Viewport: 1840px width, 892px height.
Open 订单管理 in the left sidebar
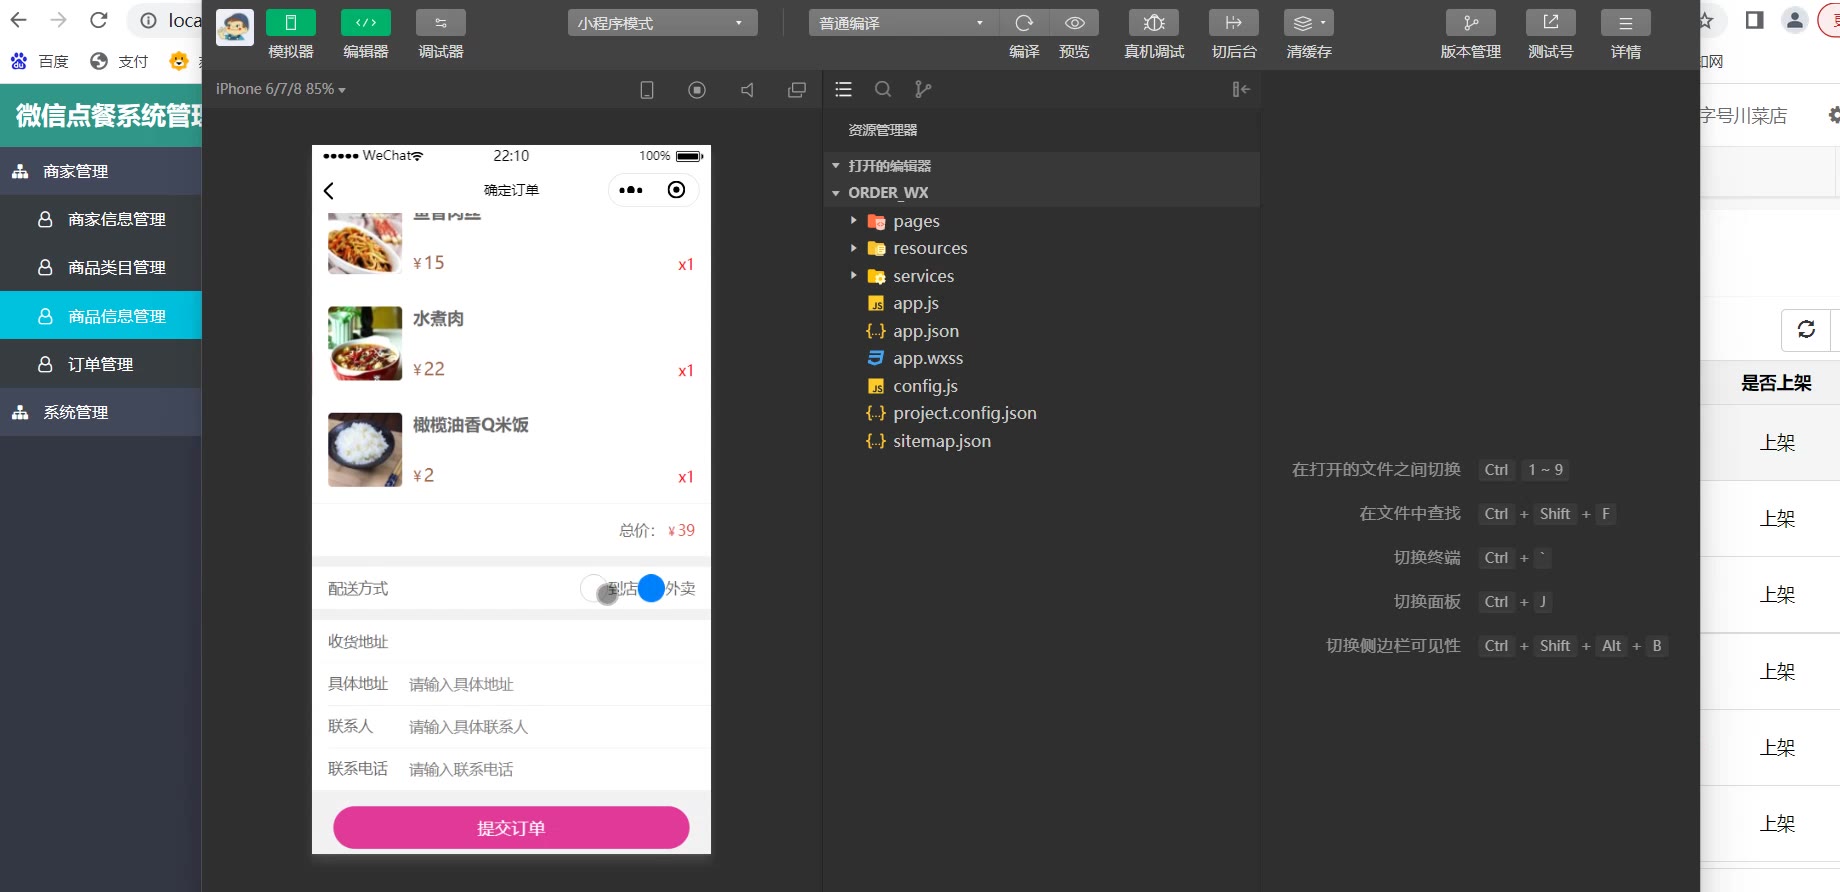pyautogui.click(x=100, y=365)
